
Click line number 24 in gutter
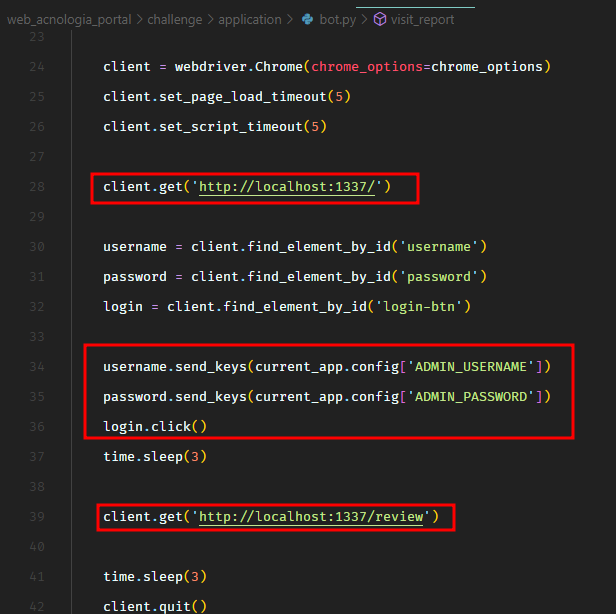point(36,67)
